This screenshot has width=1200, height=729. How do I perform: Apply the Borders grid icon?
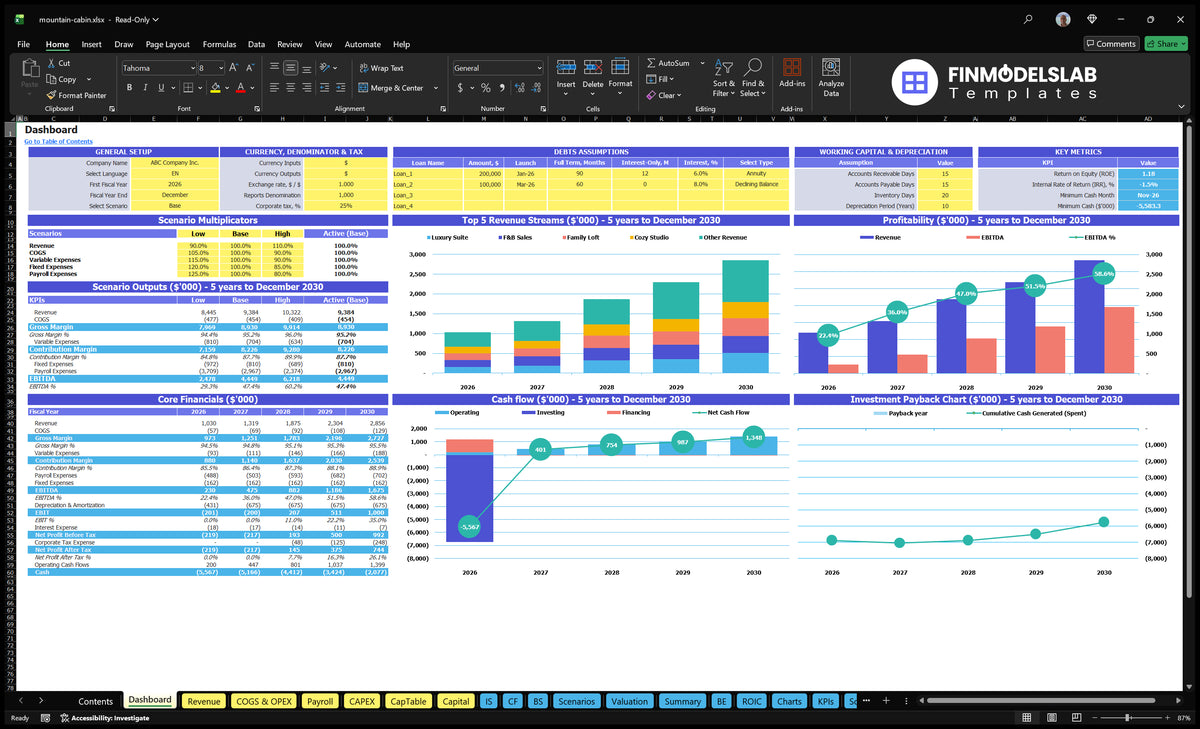[x=189, y=88]
